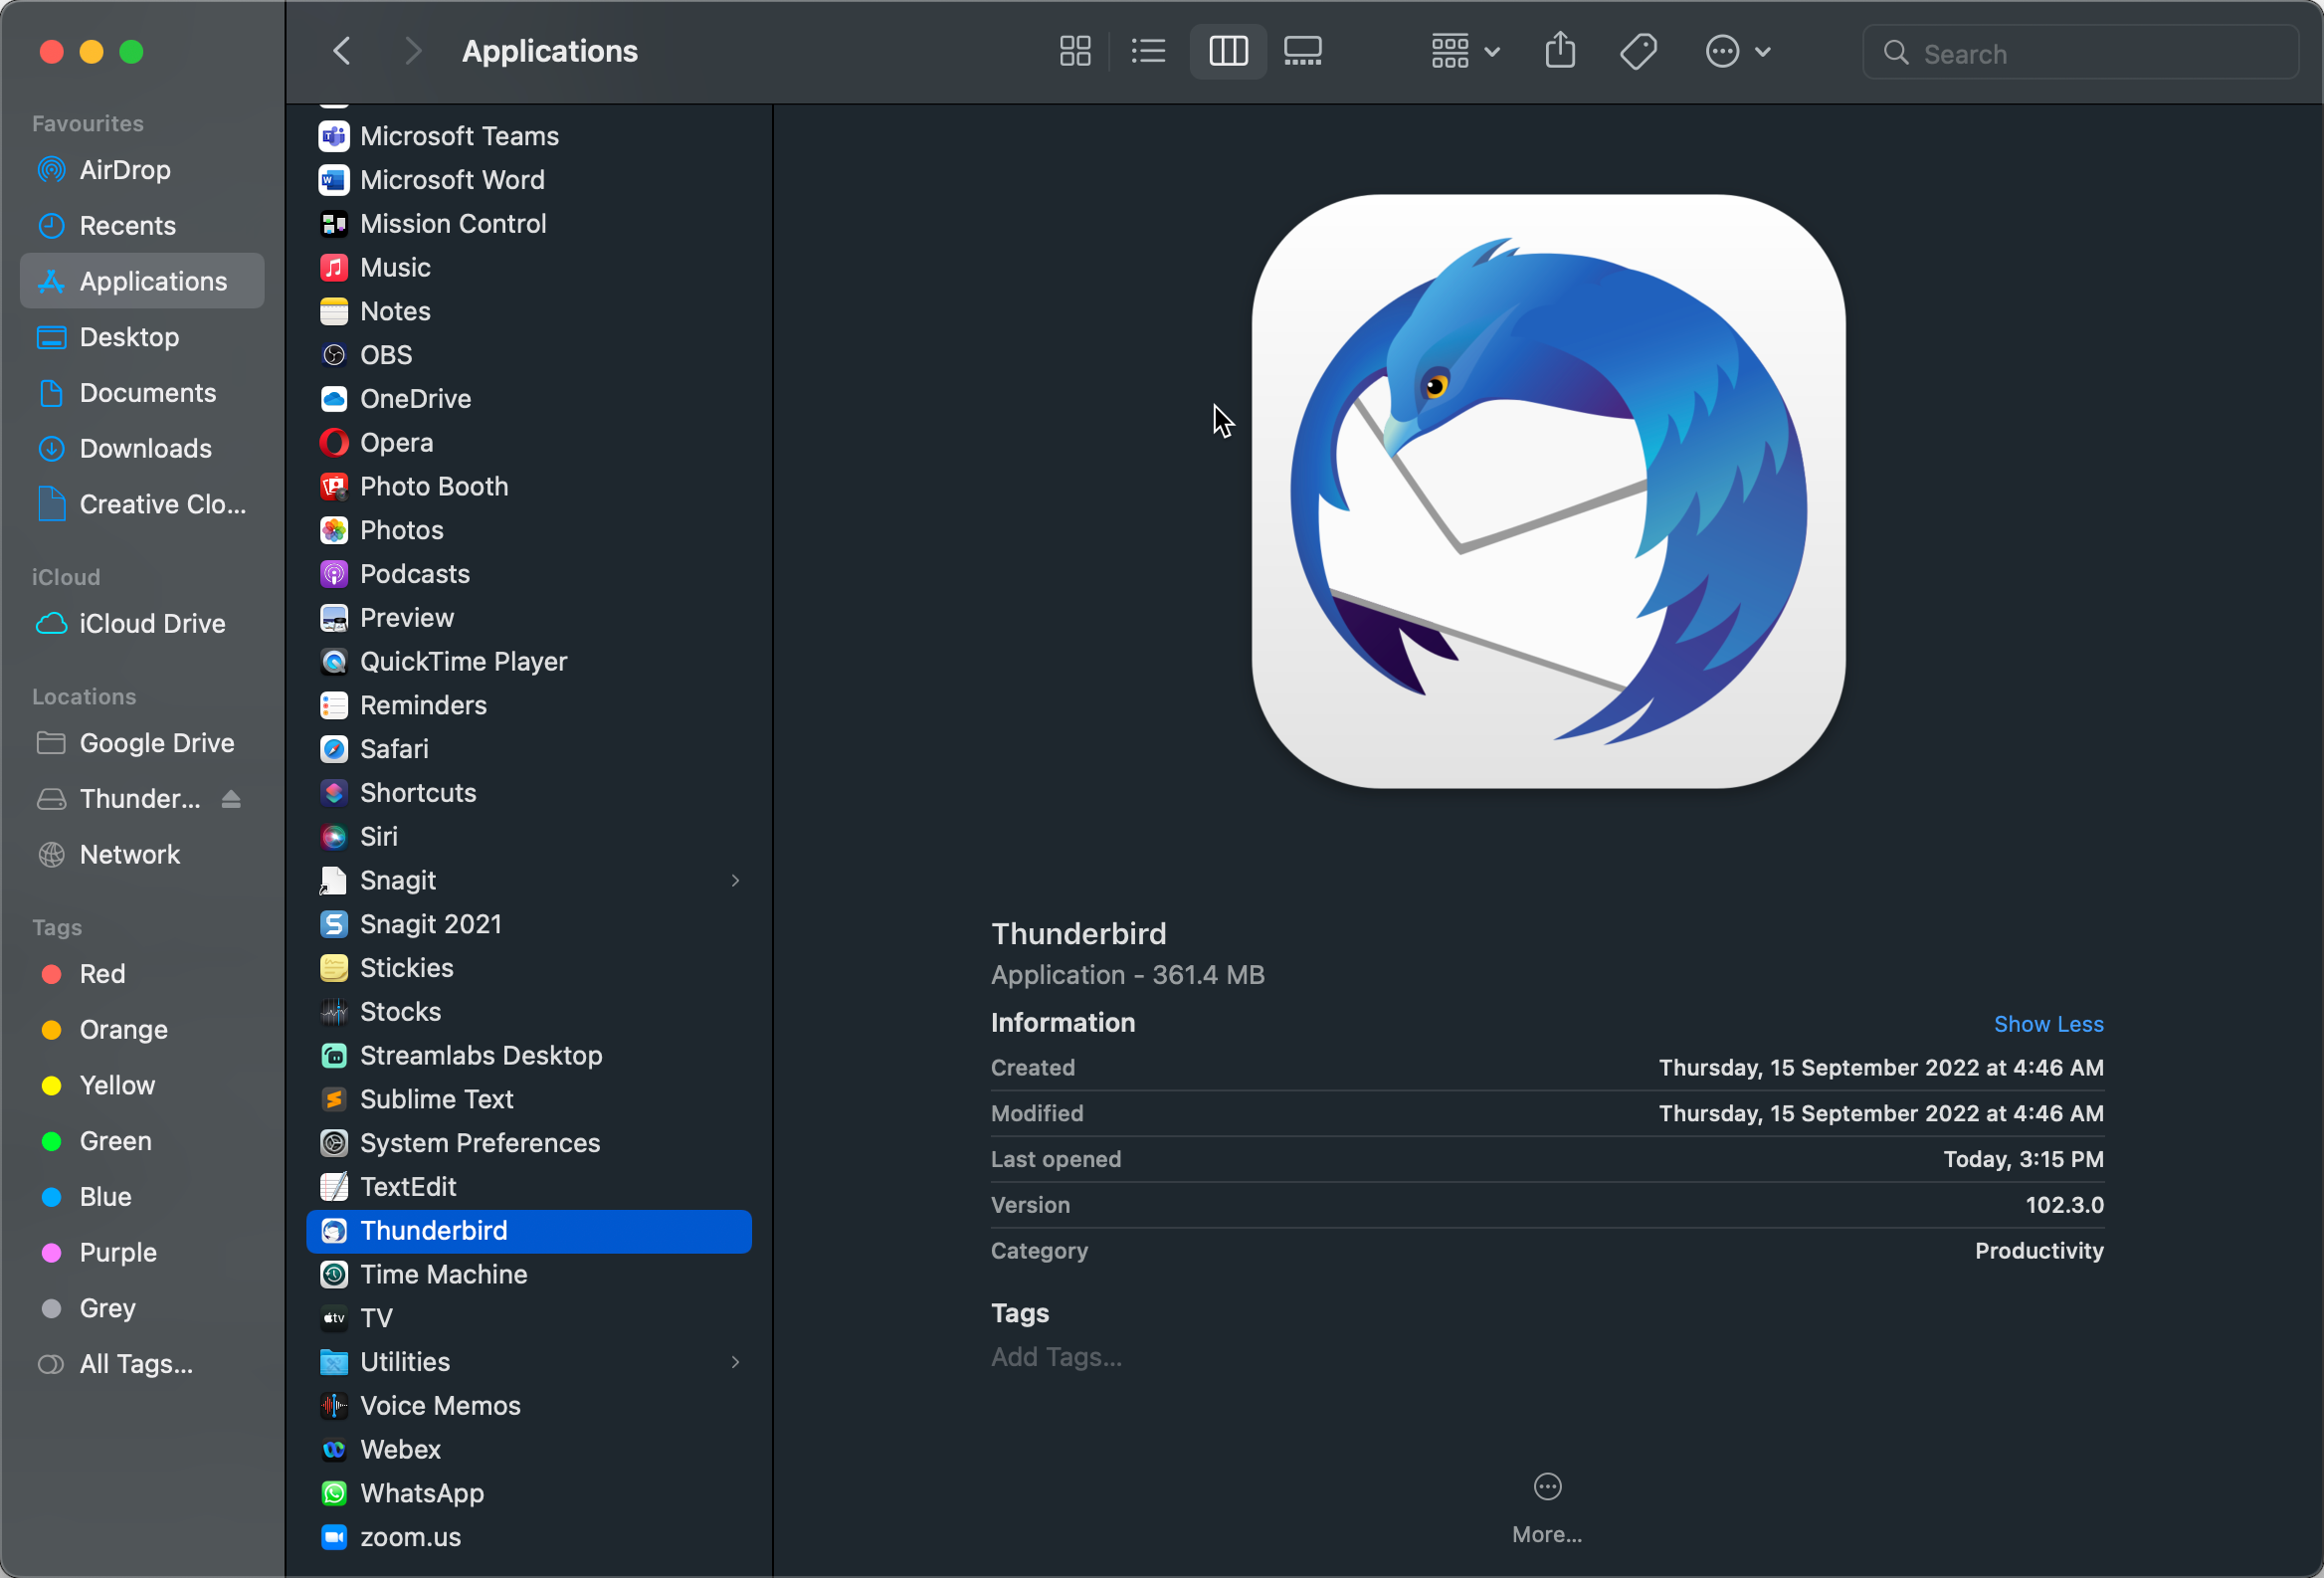Expand the group view dropdown in toolbar
Image resolution: width=2324 pixels, height=1578 pixels.
tap(1463, 51)
